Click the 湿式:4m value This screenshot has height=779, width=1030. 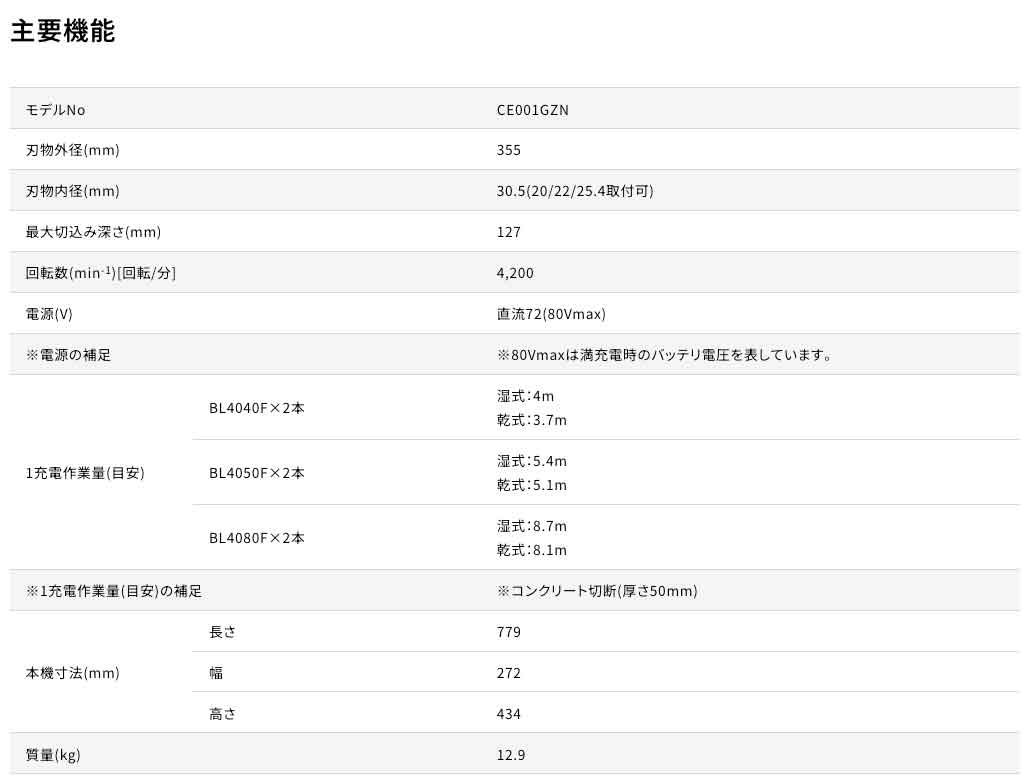coord(526,396)
